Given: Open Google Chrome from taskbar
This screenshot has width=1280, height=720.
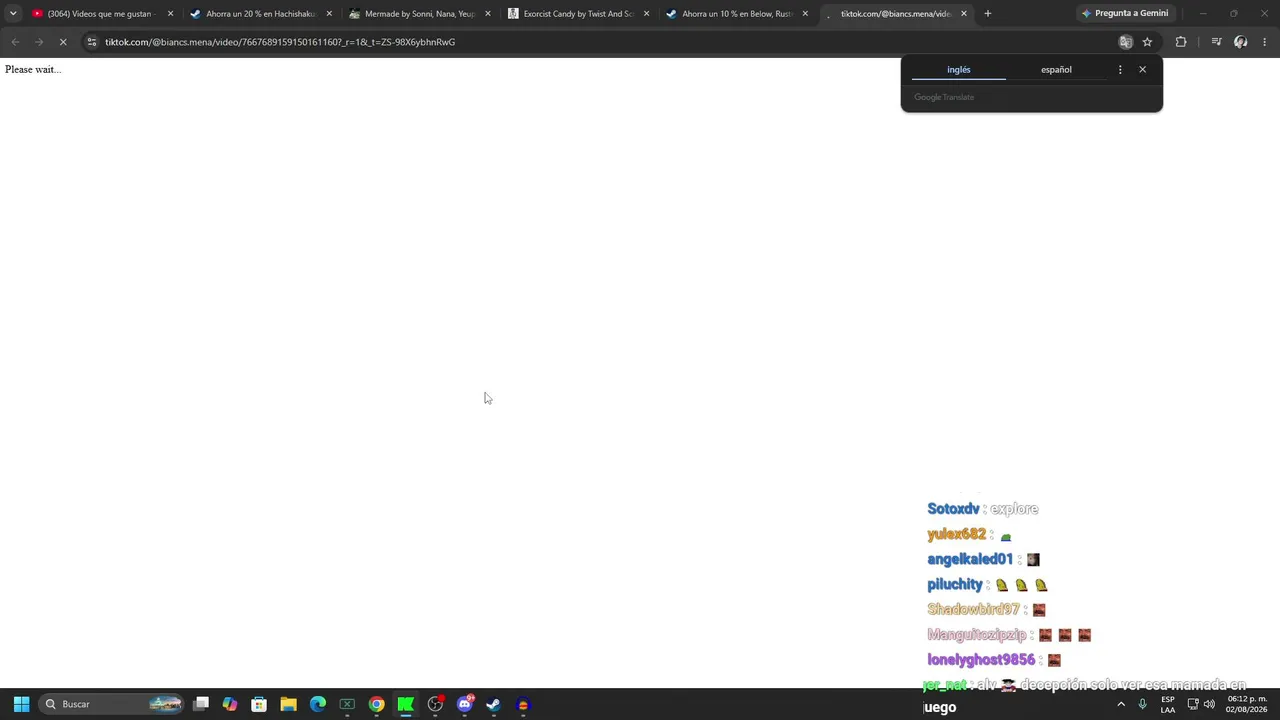Looking at the screenshot, I should pos(376,704).
